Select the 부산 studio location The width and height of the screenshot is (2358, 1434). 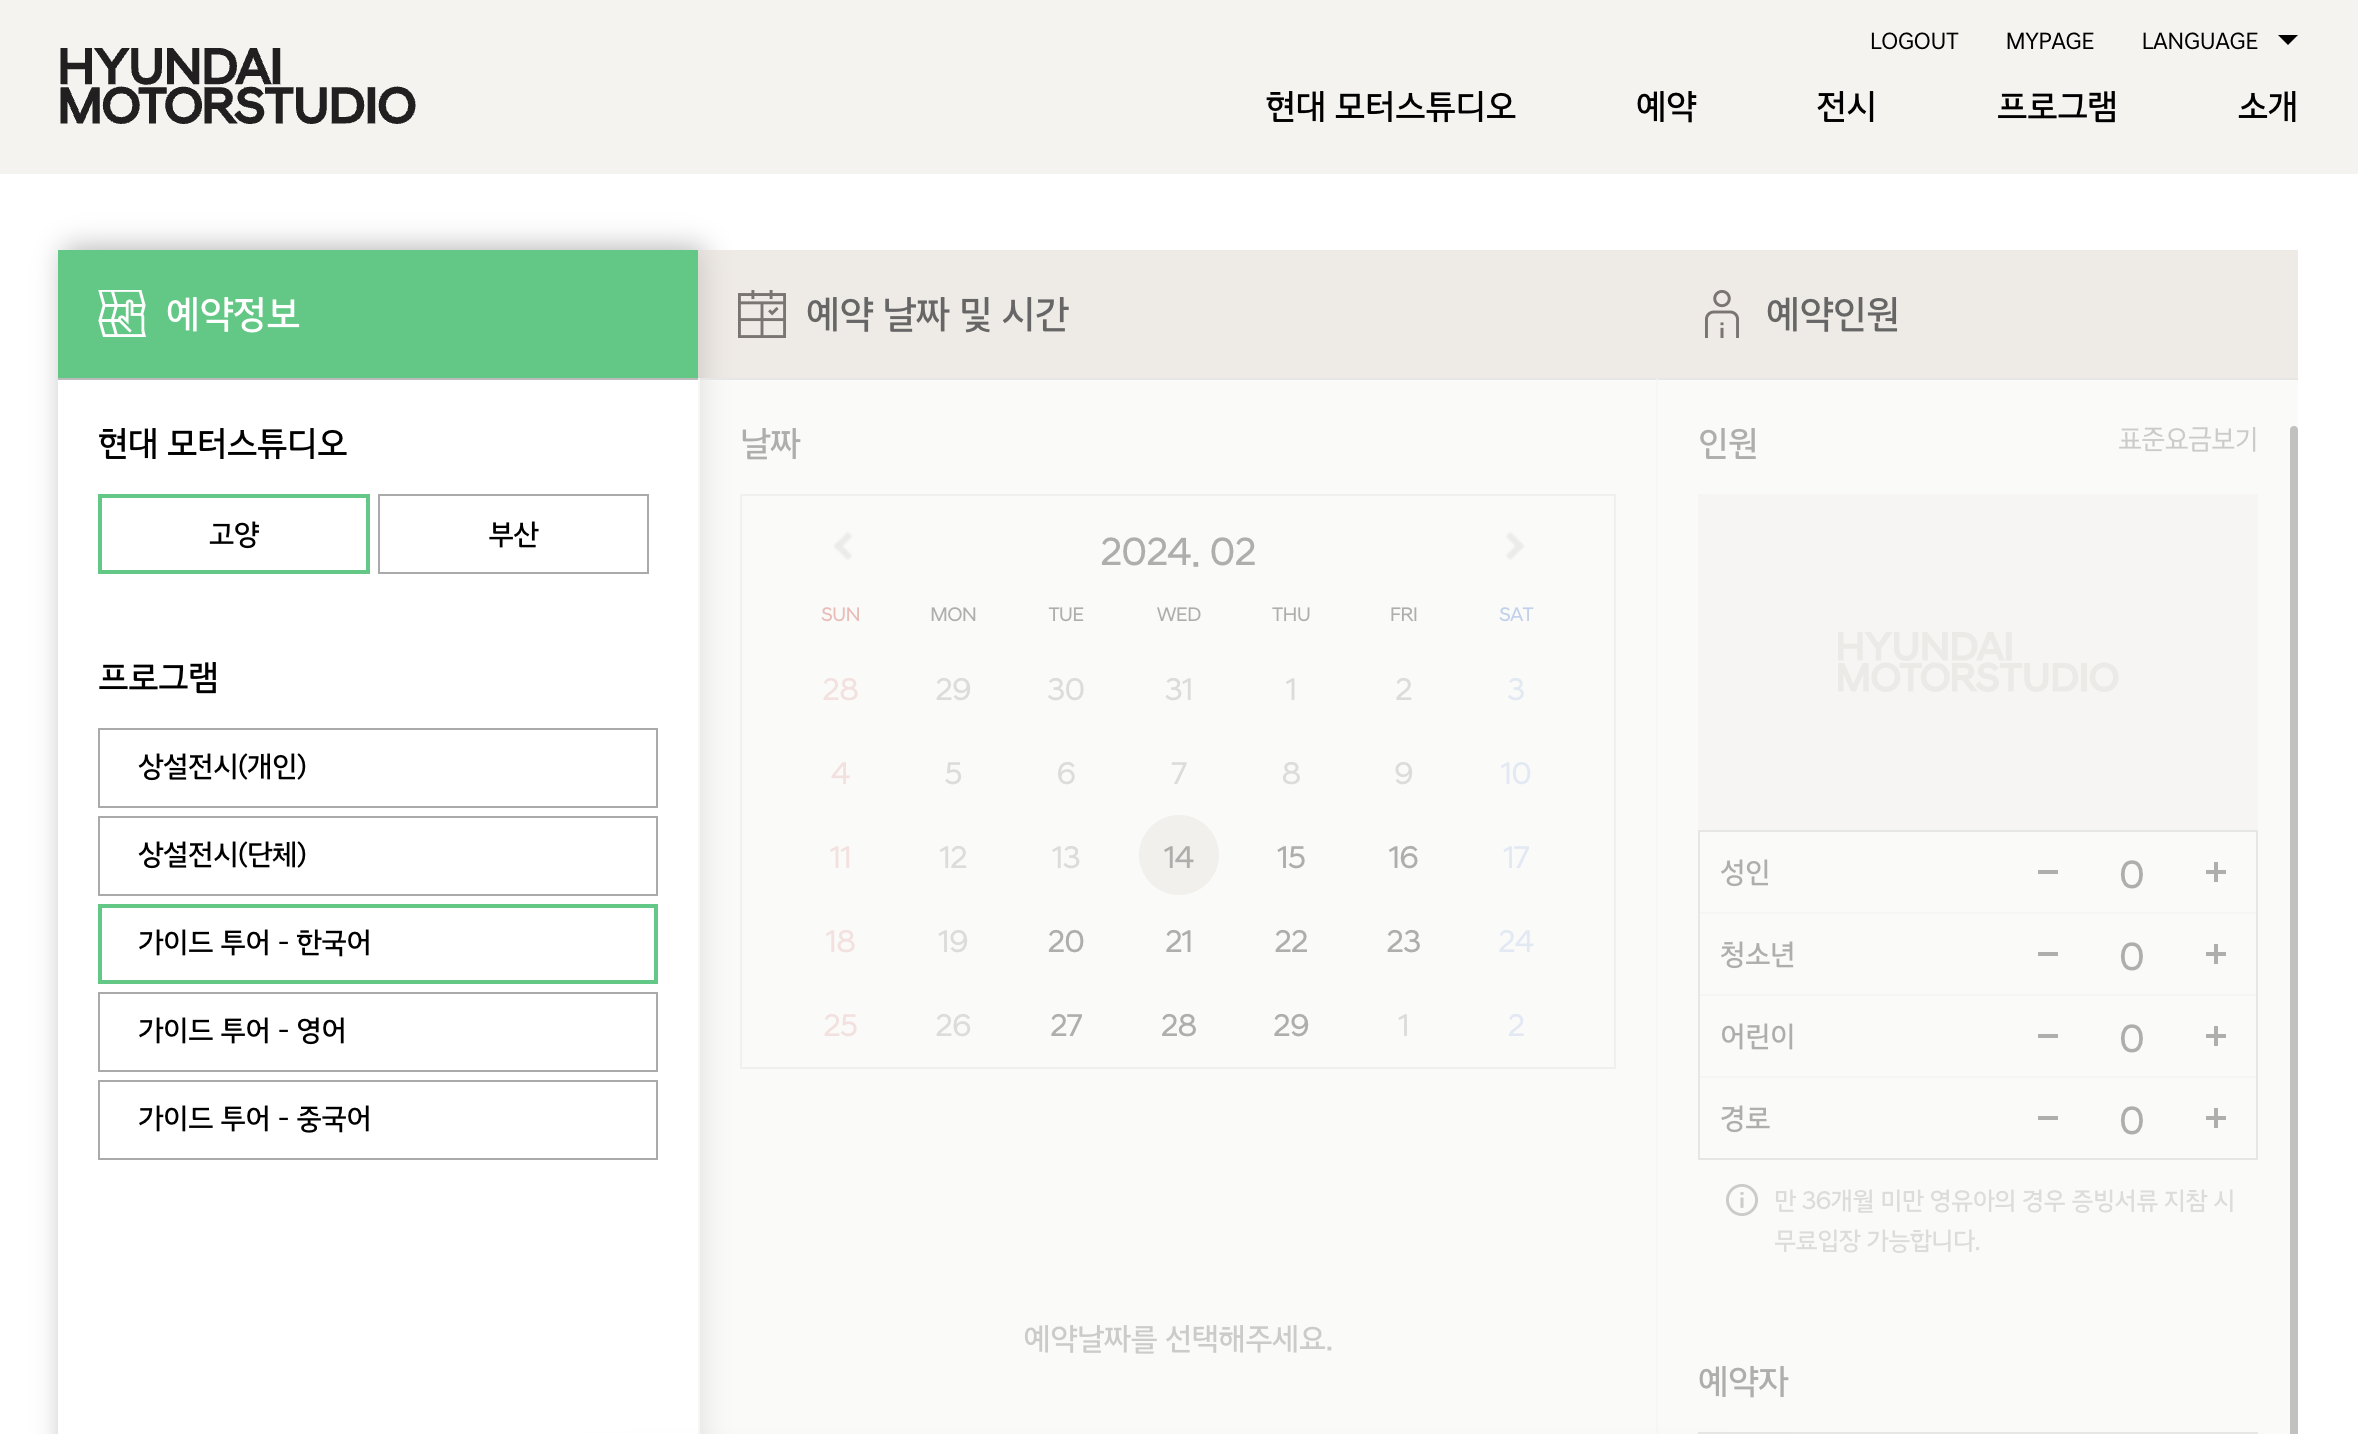[513, 534]
